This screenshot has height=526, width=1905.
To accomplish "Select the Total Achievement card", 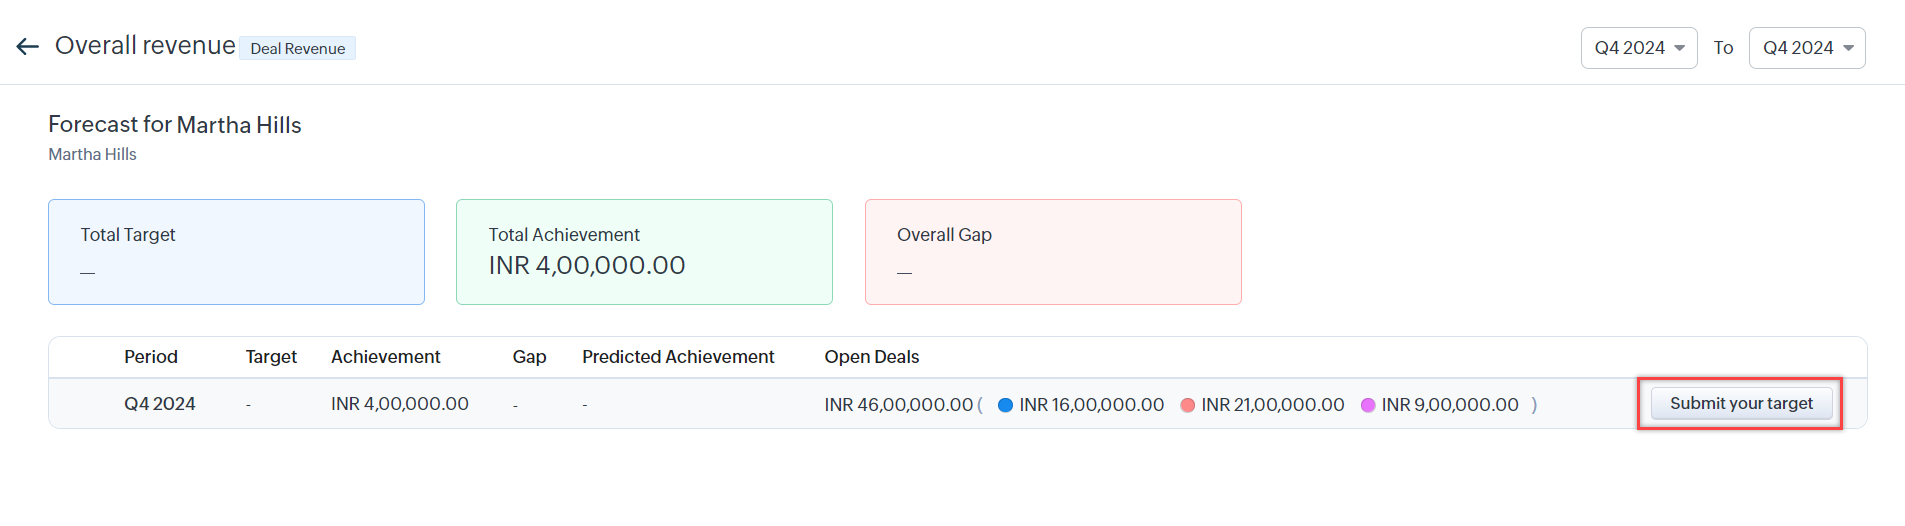I will click(644, 252).
